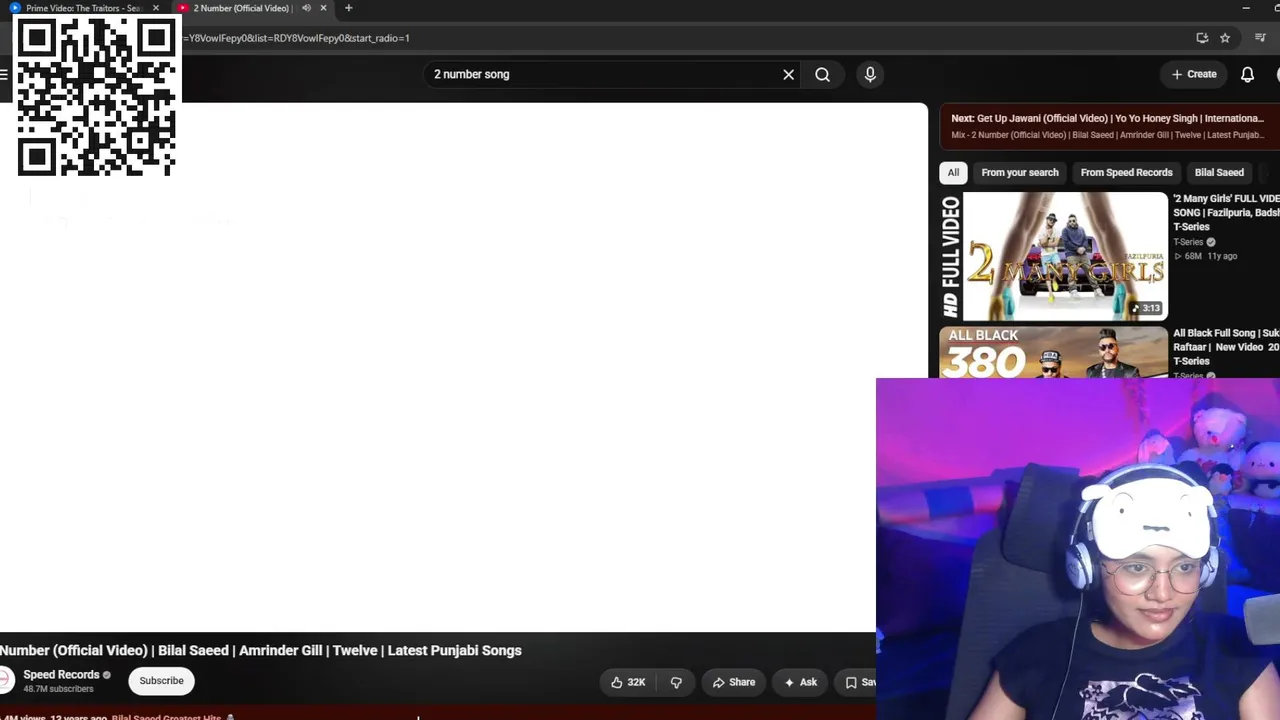
Task: Open 'All Black Full Song' title link
Action: 1226,347
